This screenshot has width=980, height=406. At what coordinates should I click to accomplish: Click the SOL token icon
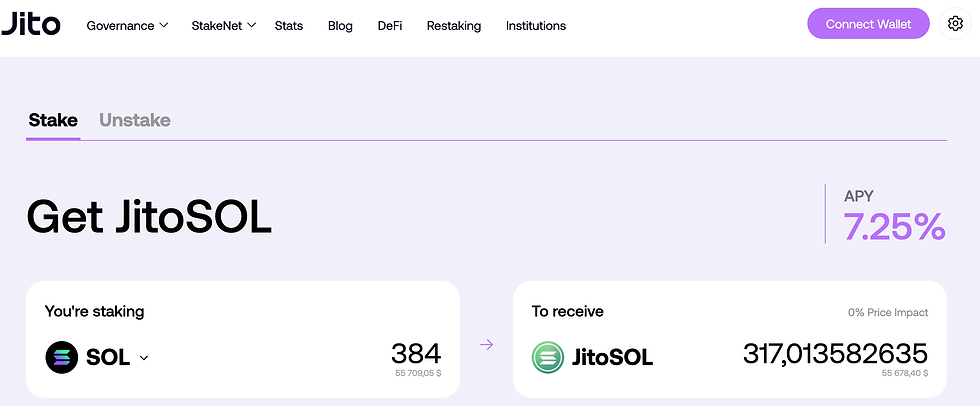point(61,357)
